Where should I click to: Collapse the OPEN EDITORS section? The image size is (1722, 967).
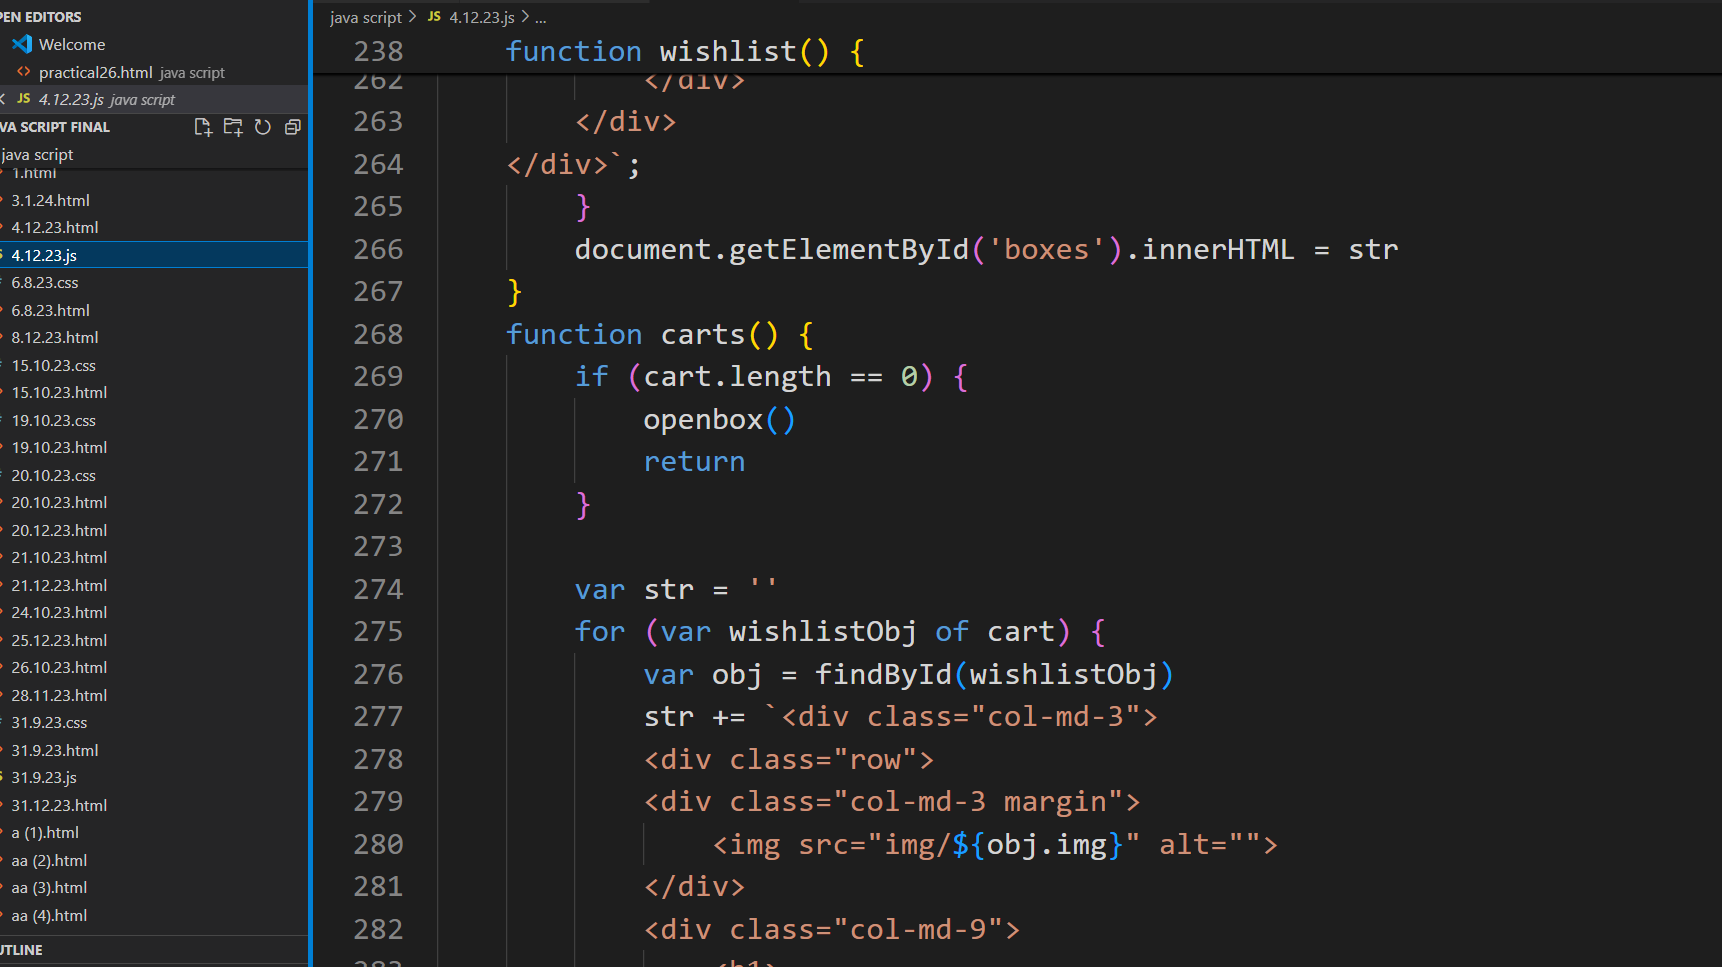coord(42,17)
